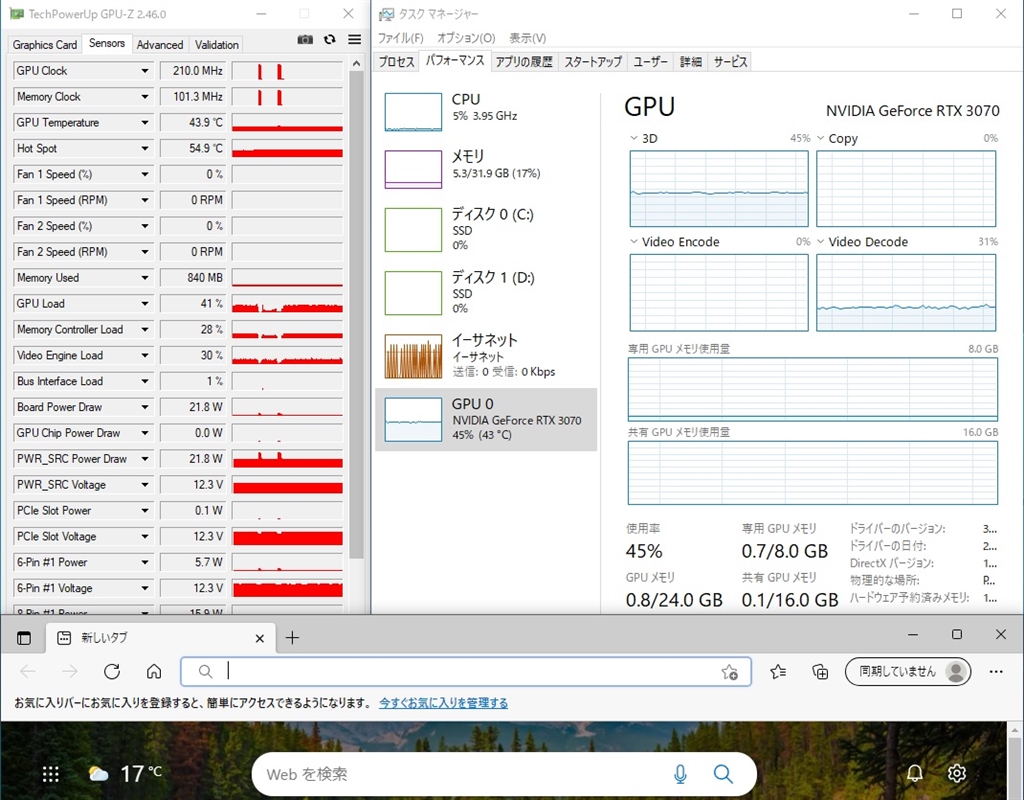
Task: Click the GPU Temperature 43.9 °C value
Action: tap(192, 123)
